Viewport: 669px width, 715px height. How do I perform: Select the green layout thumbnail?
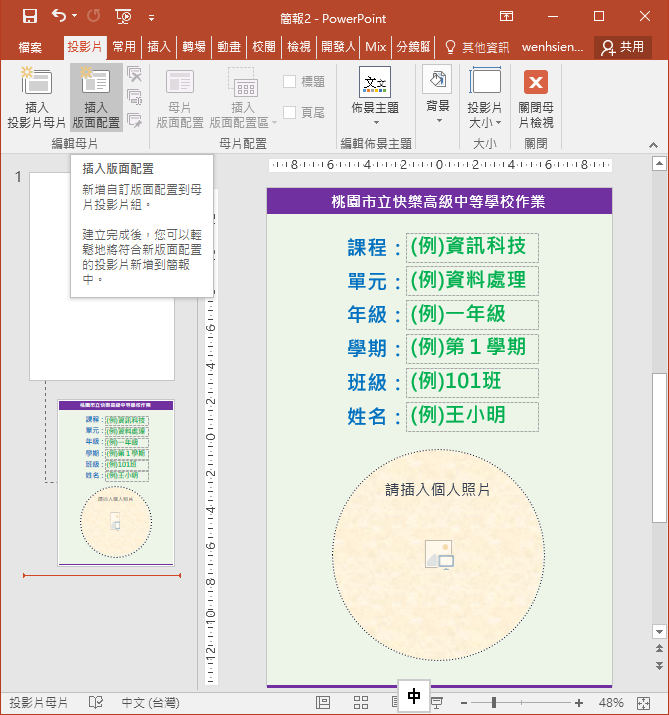(x=116, y=482)
